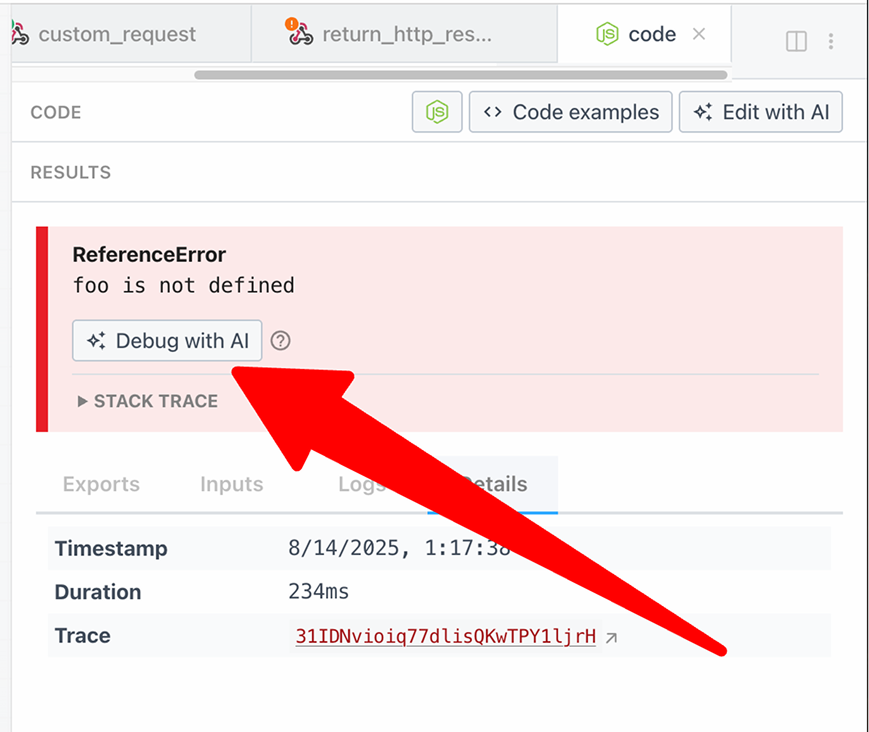Open the Logs tab
This screenshot has height=732, width=869.
click(x=361, y=484)
